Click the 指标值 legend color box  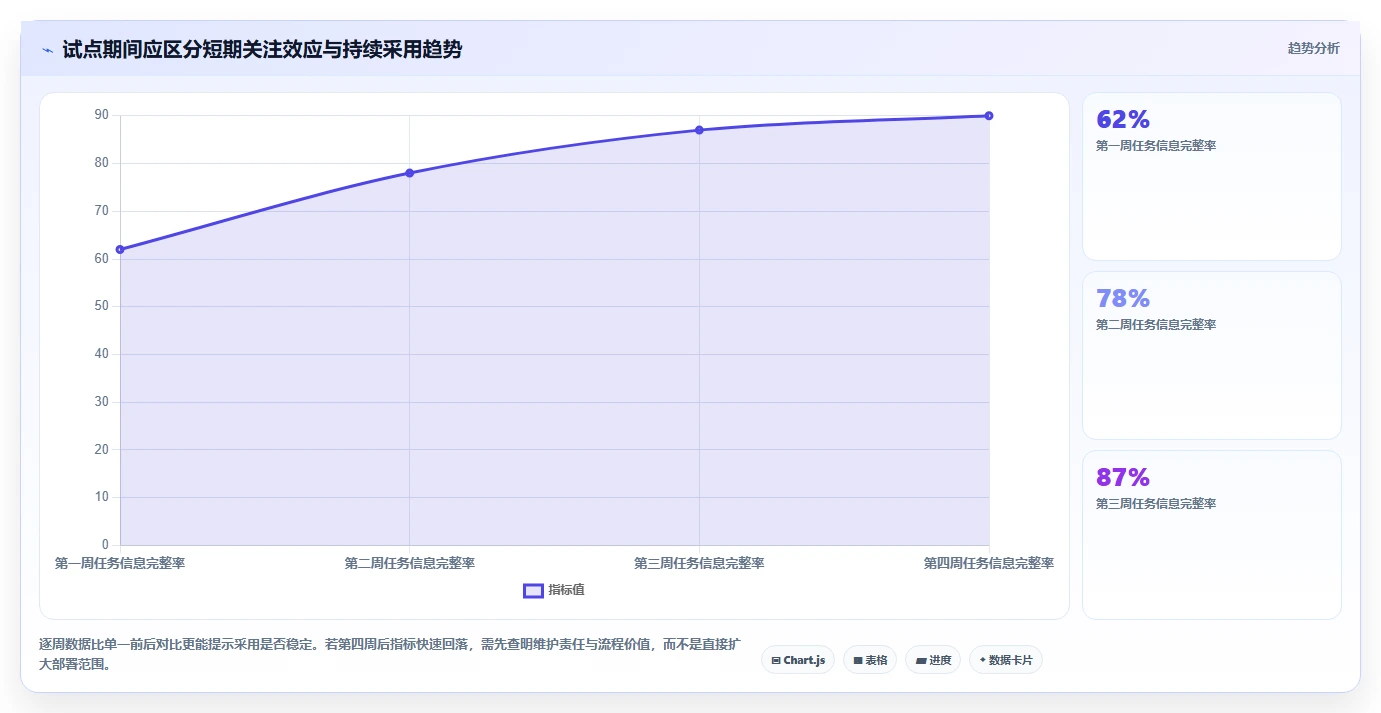pyautogui.click(x=534, y=590)
